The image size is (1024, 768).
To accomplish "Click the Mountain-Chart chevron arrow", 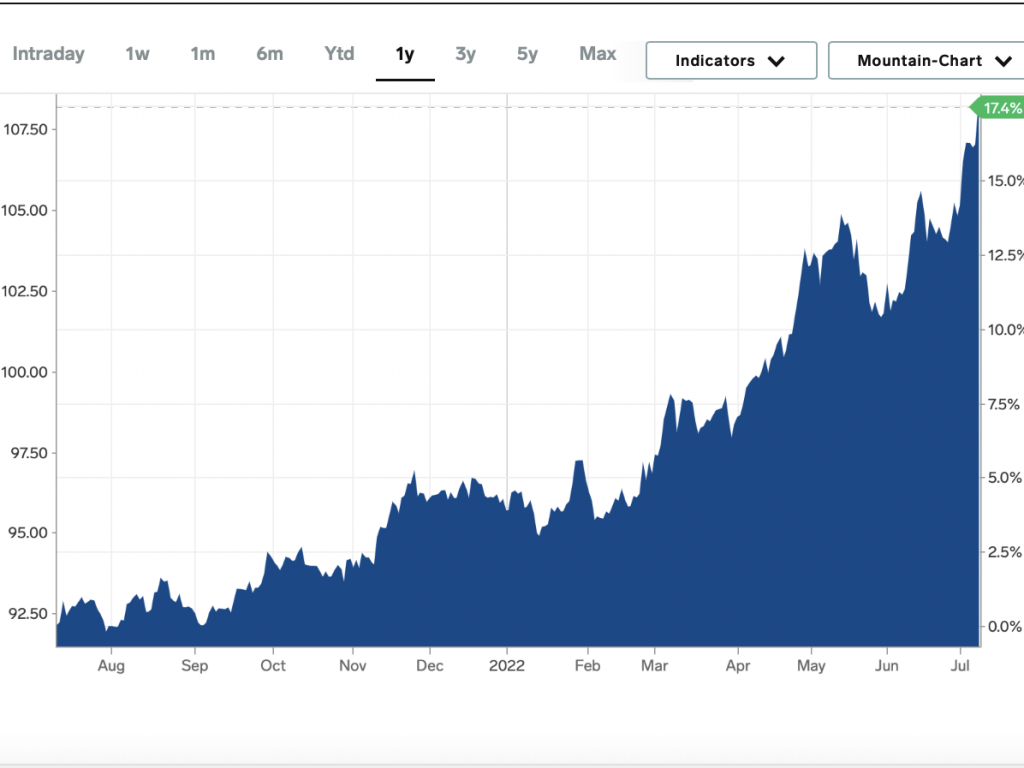I will pyautogui.click(x=1003, y=61).
